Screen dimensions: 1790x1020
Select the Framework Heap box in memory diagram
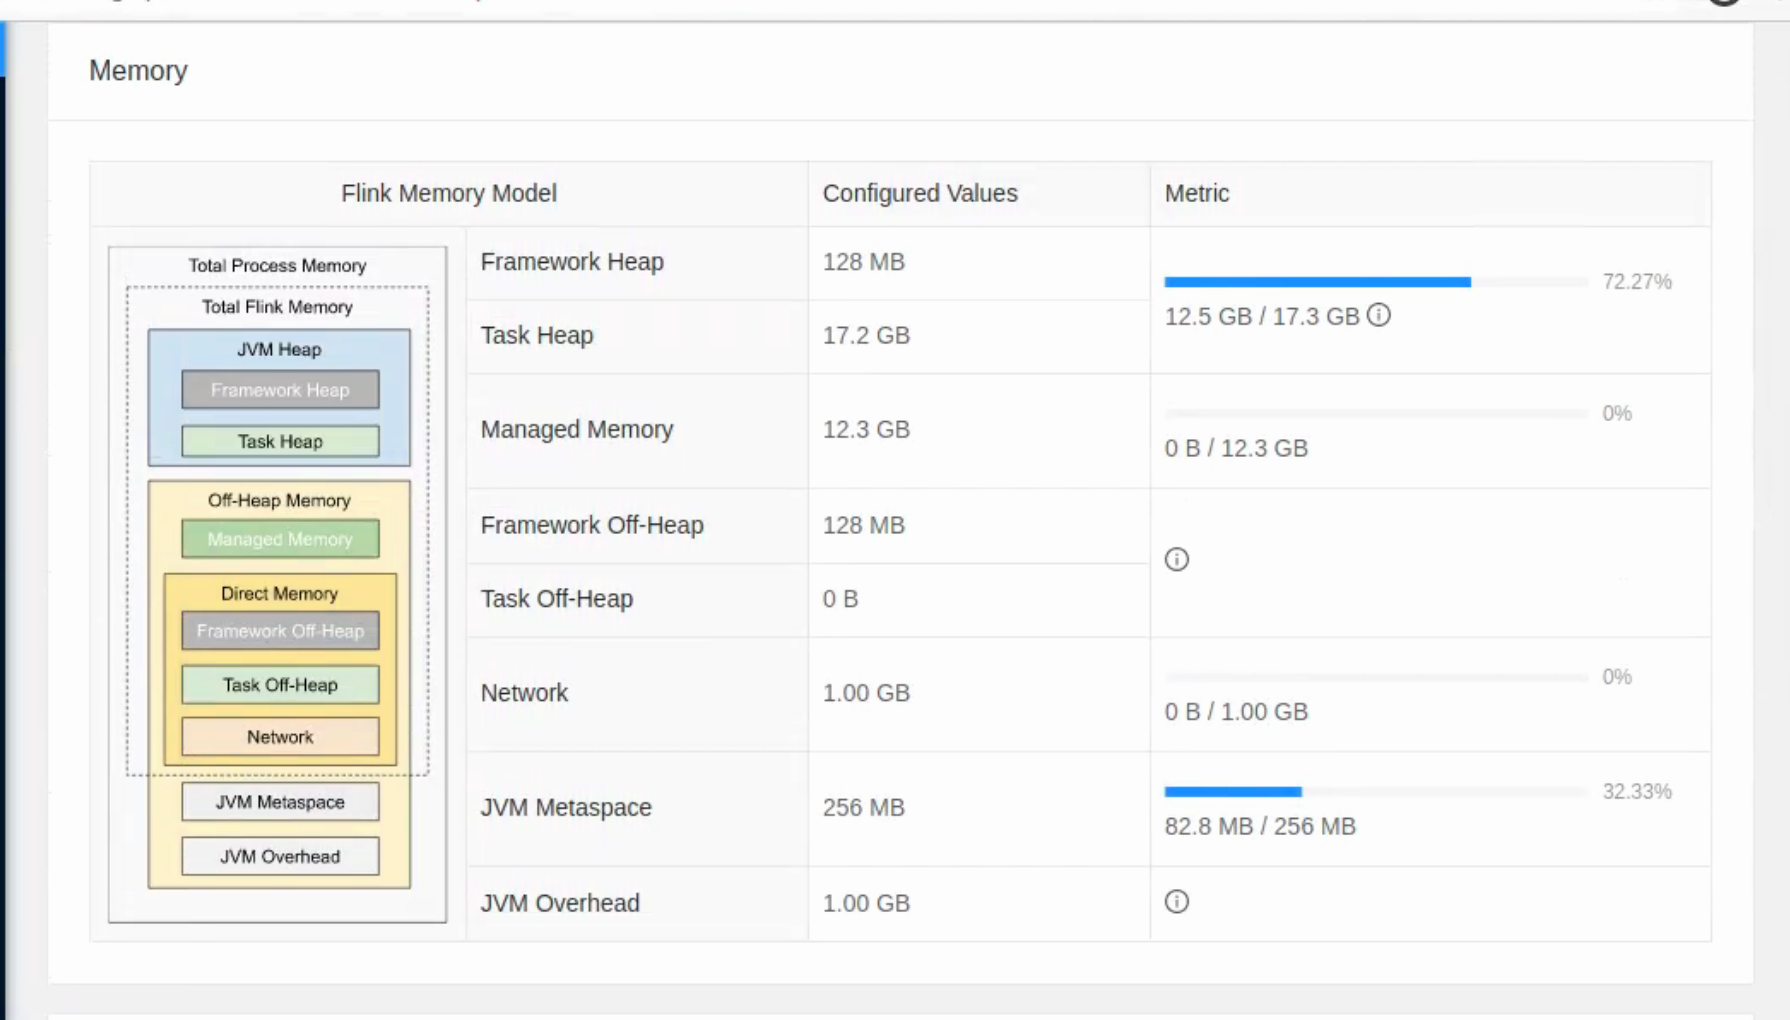pyautogui.click(x=280, y=390)
